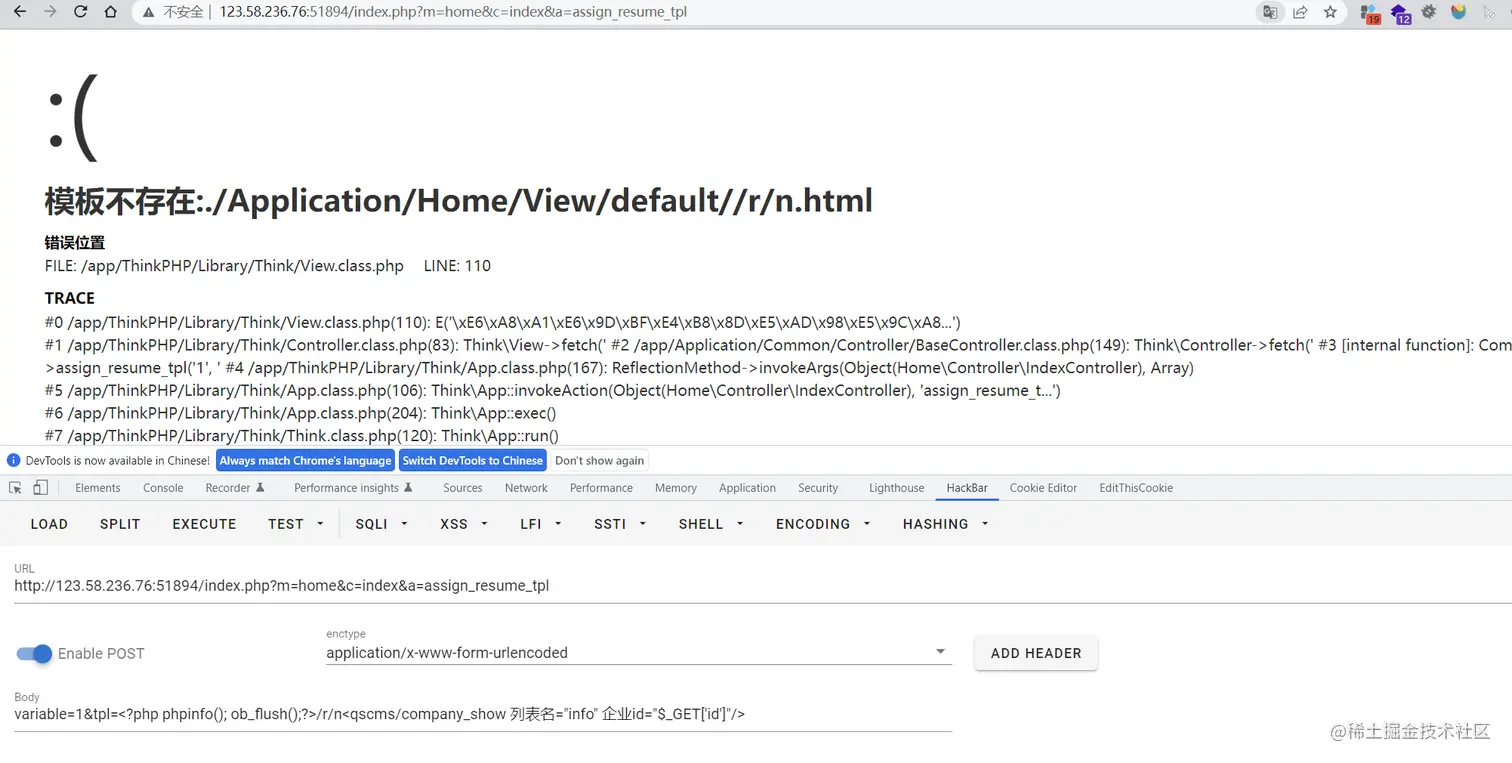The width and height of the screenshot is (1512, 763).
Task: Toggle DevTools device toolbar icon
Action: 40,488
